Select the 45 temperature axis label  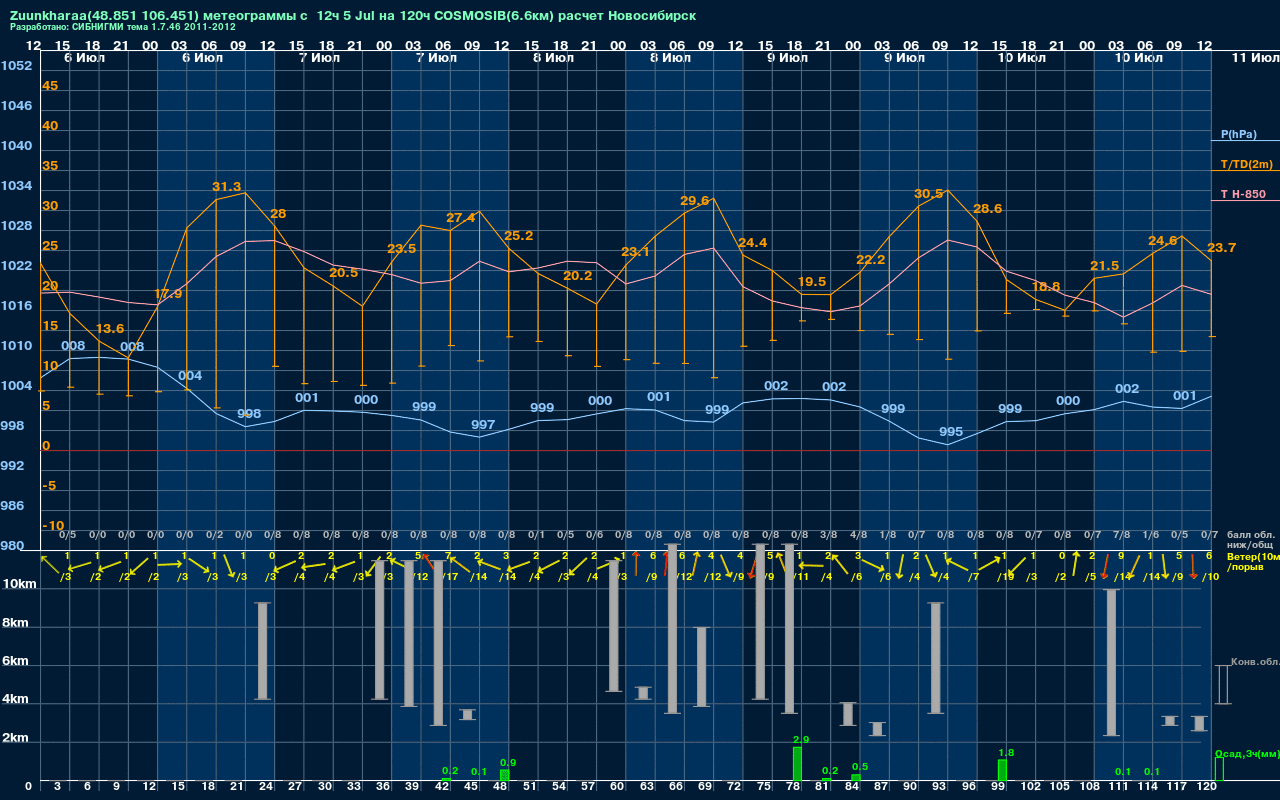click(50, 86)
